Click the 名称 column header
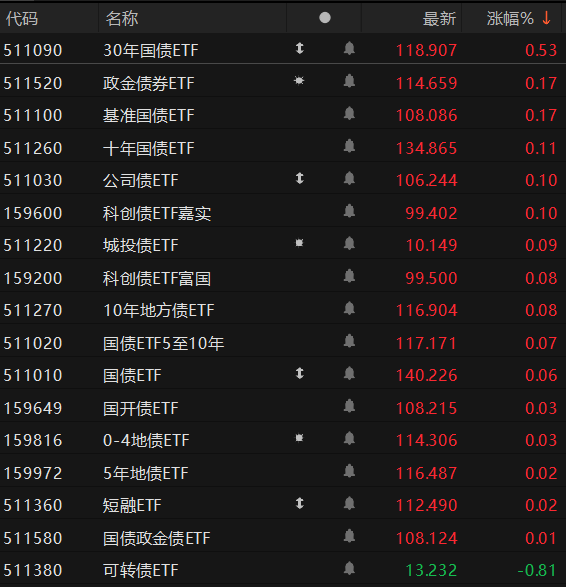The width and height of the screenshot is (566, 587). pyautogui.click(x=122, y=18)
